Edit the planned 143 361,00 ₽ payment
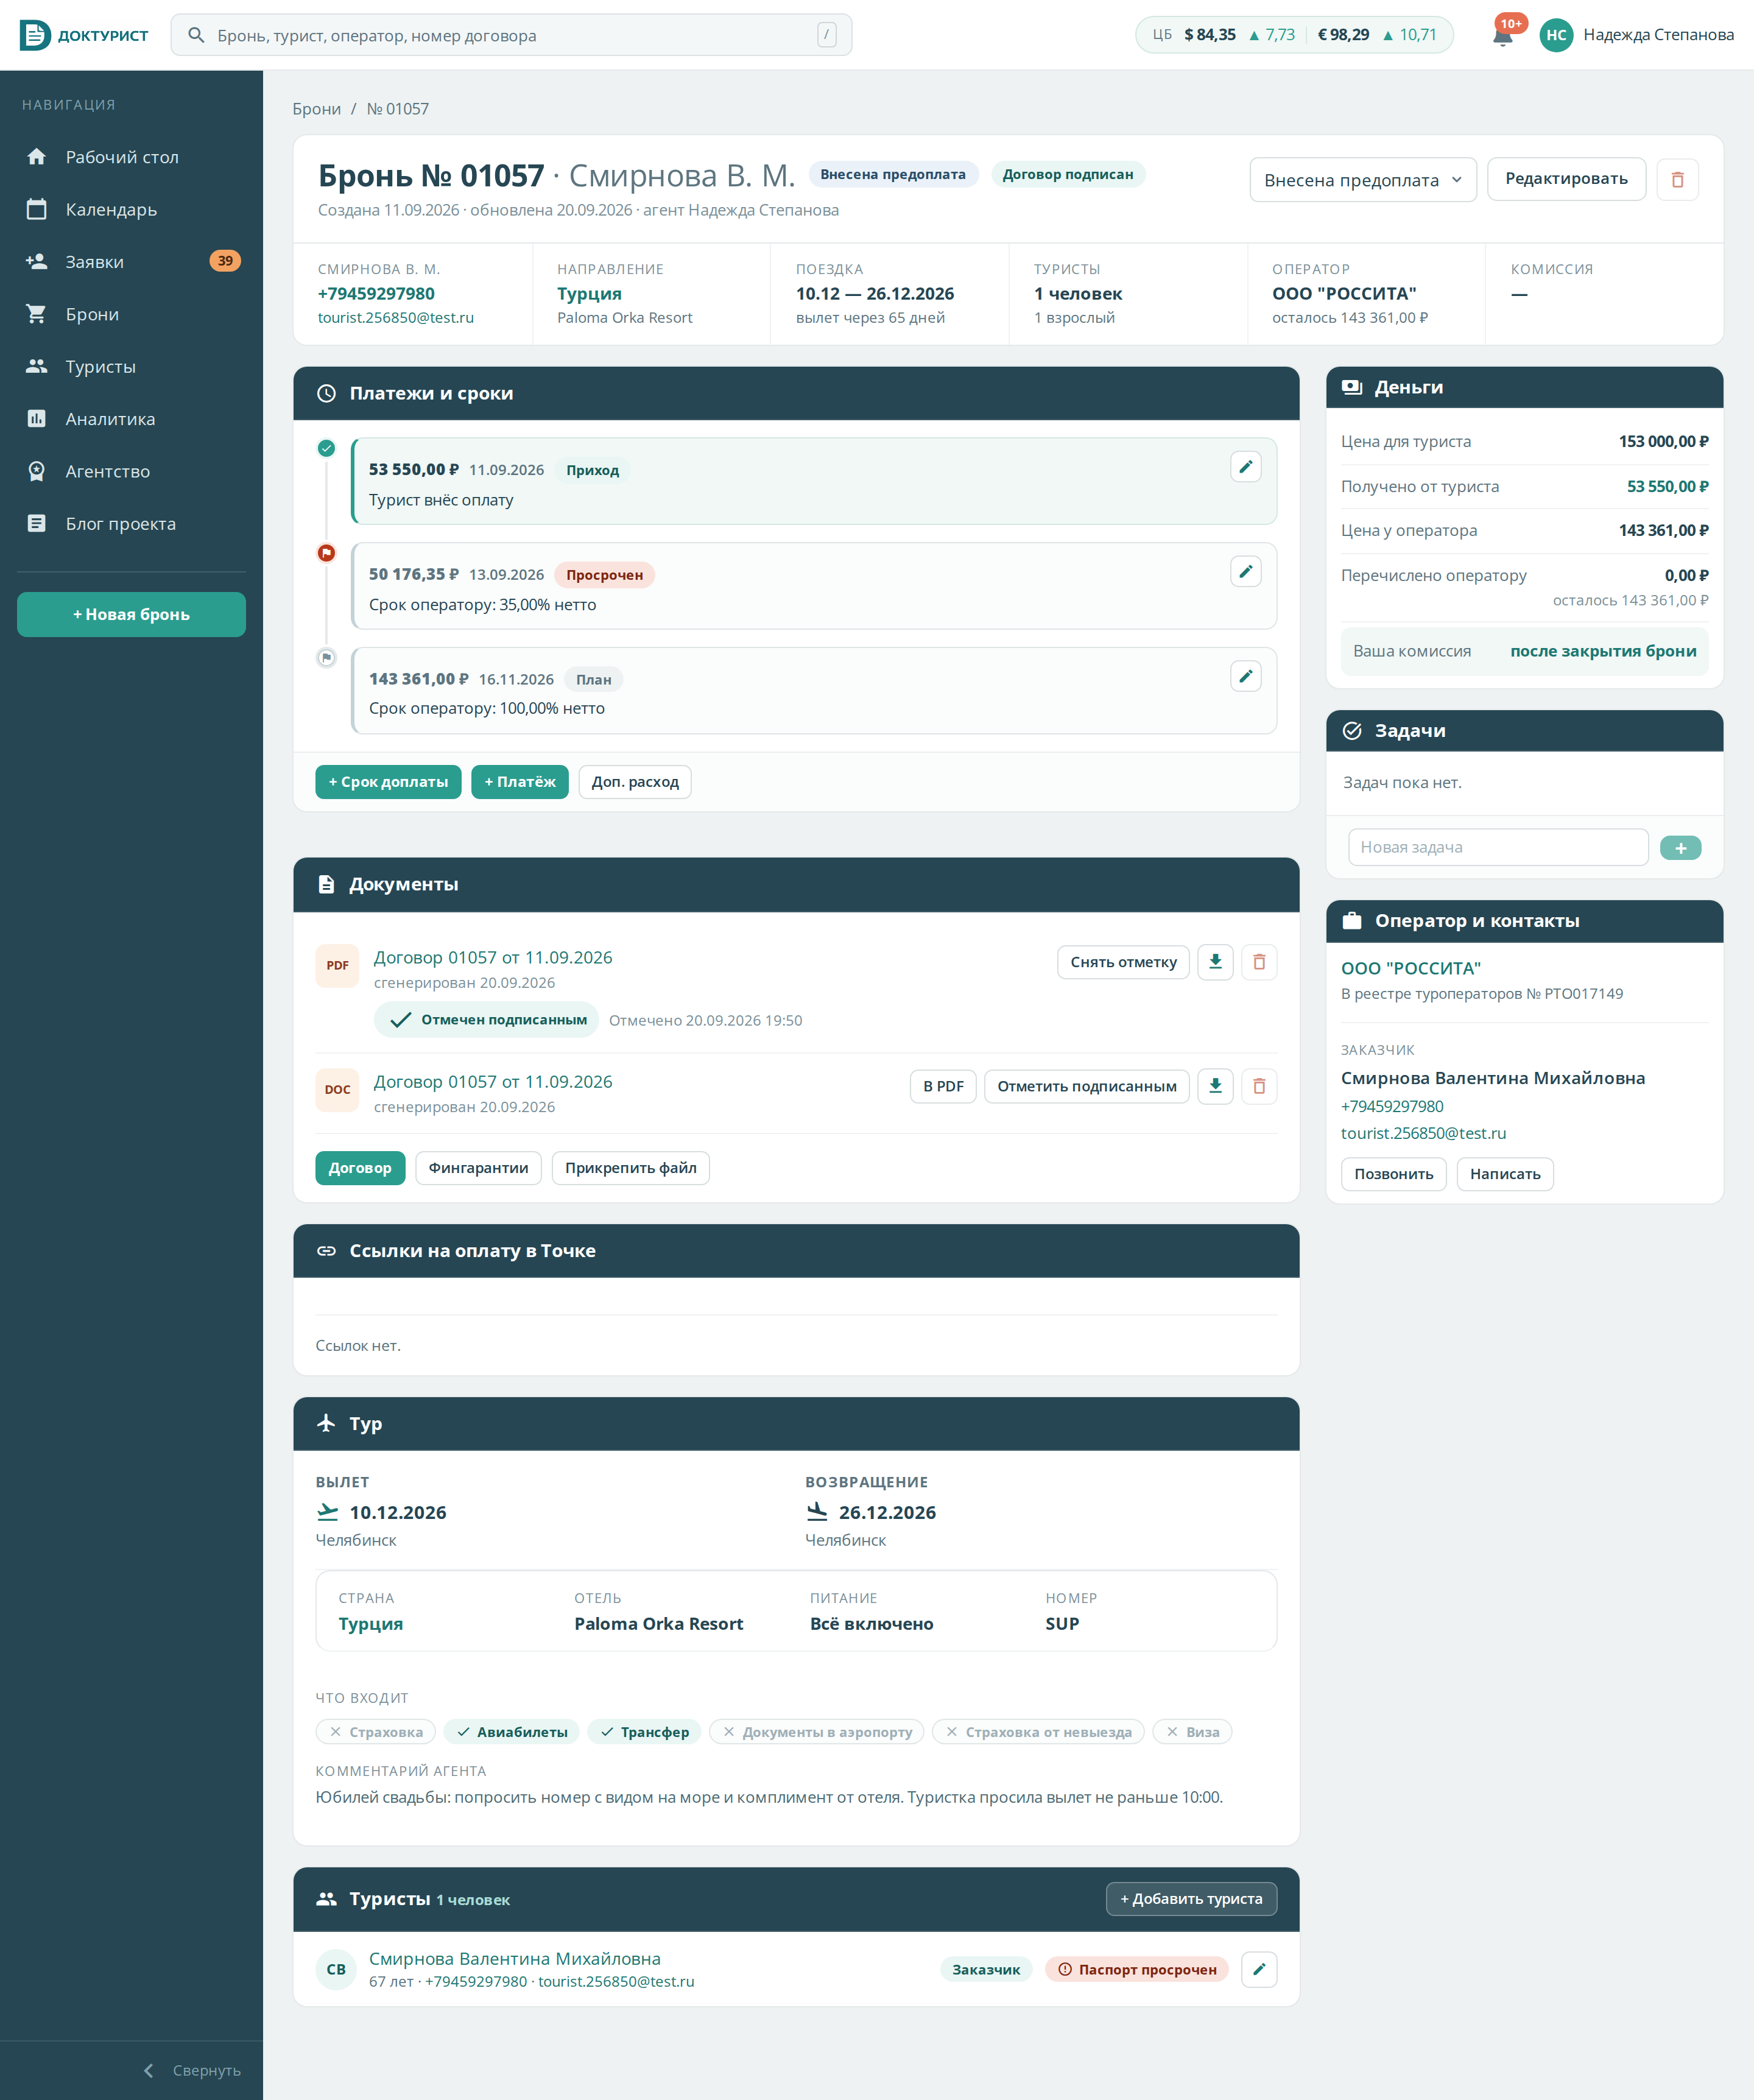The width and height of the screenshot is (1754, 2100). point(1245,677)
